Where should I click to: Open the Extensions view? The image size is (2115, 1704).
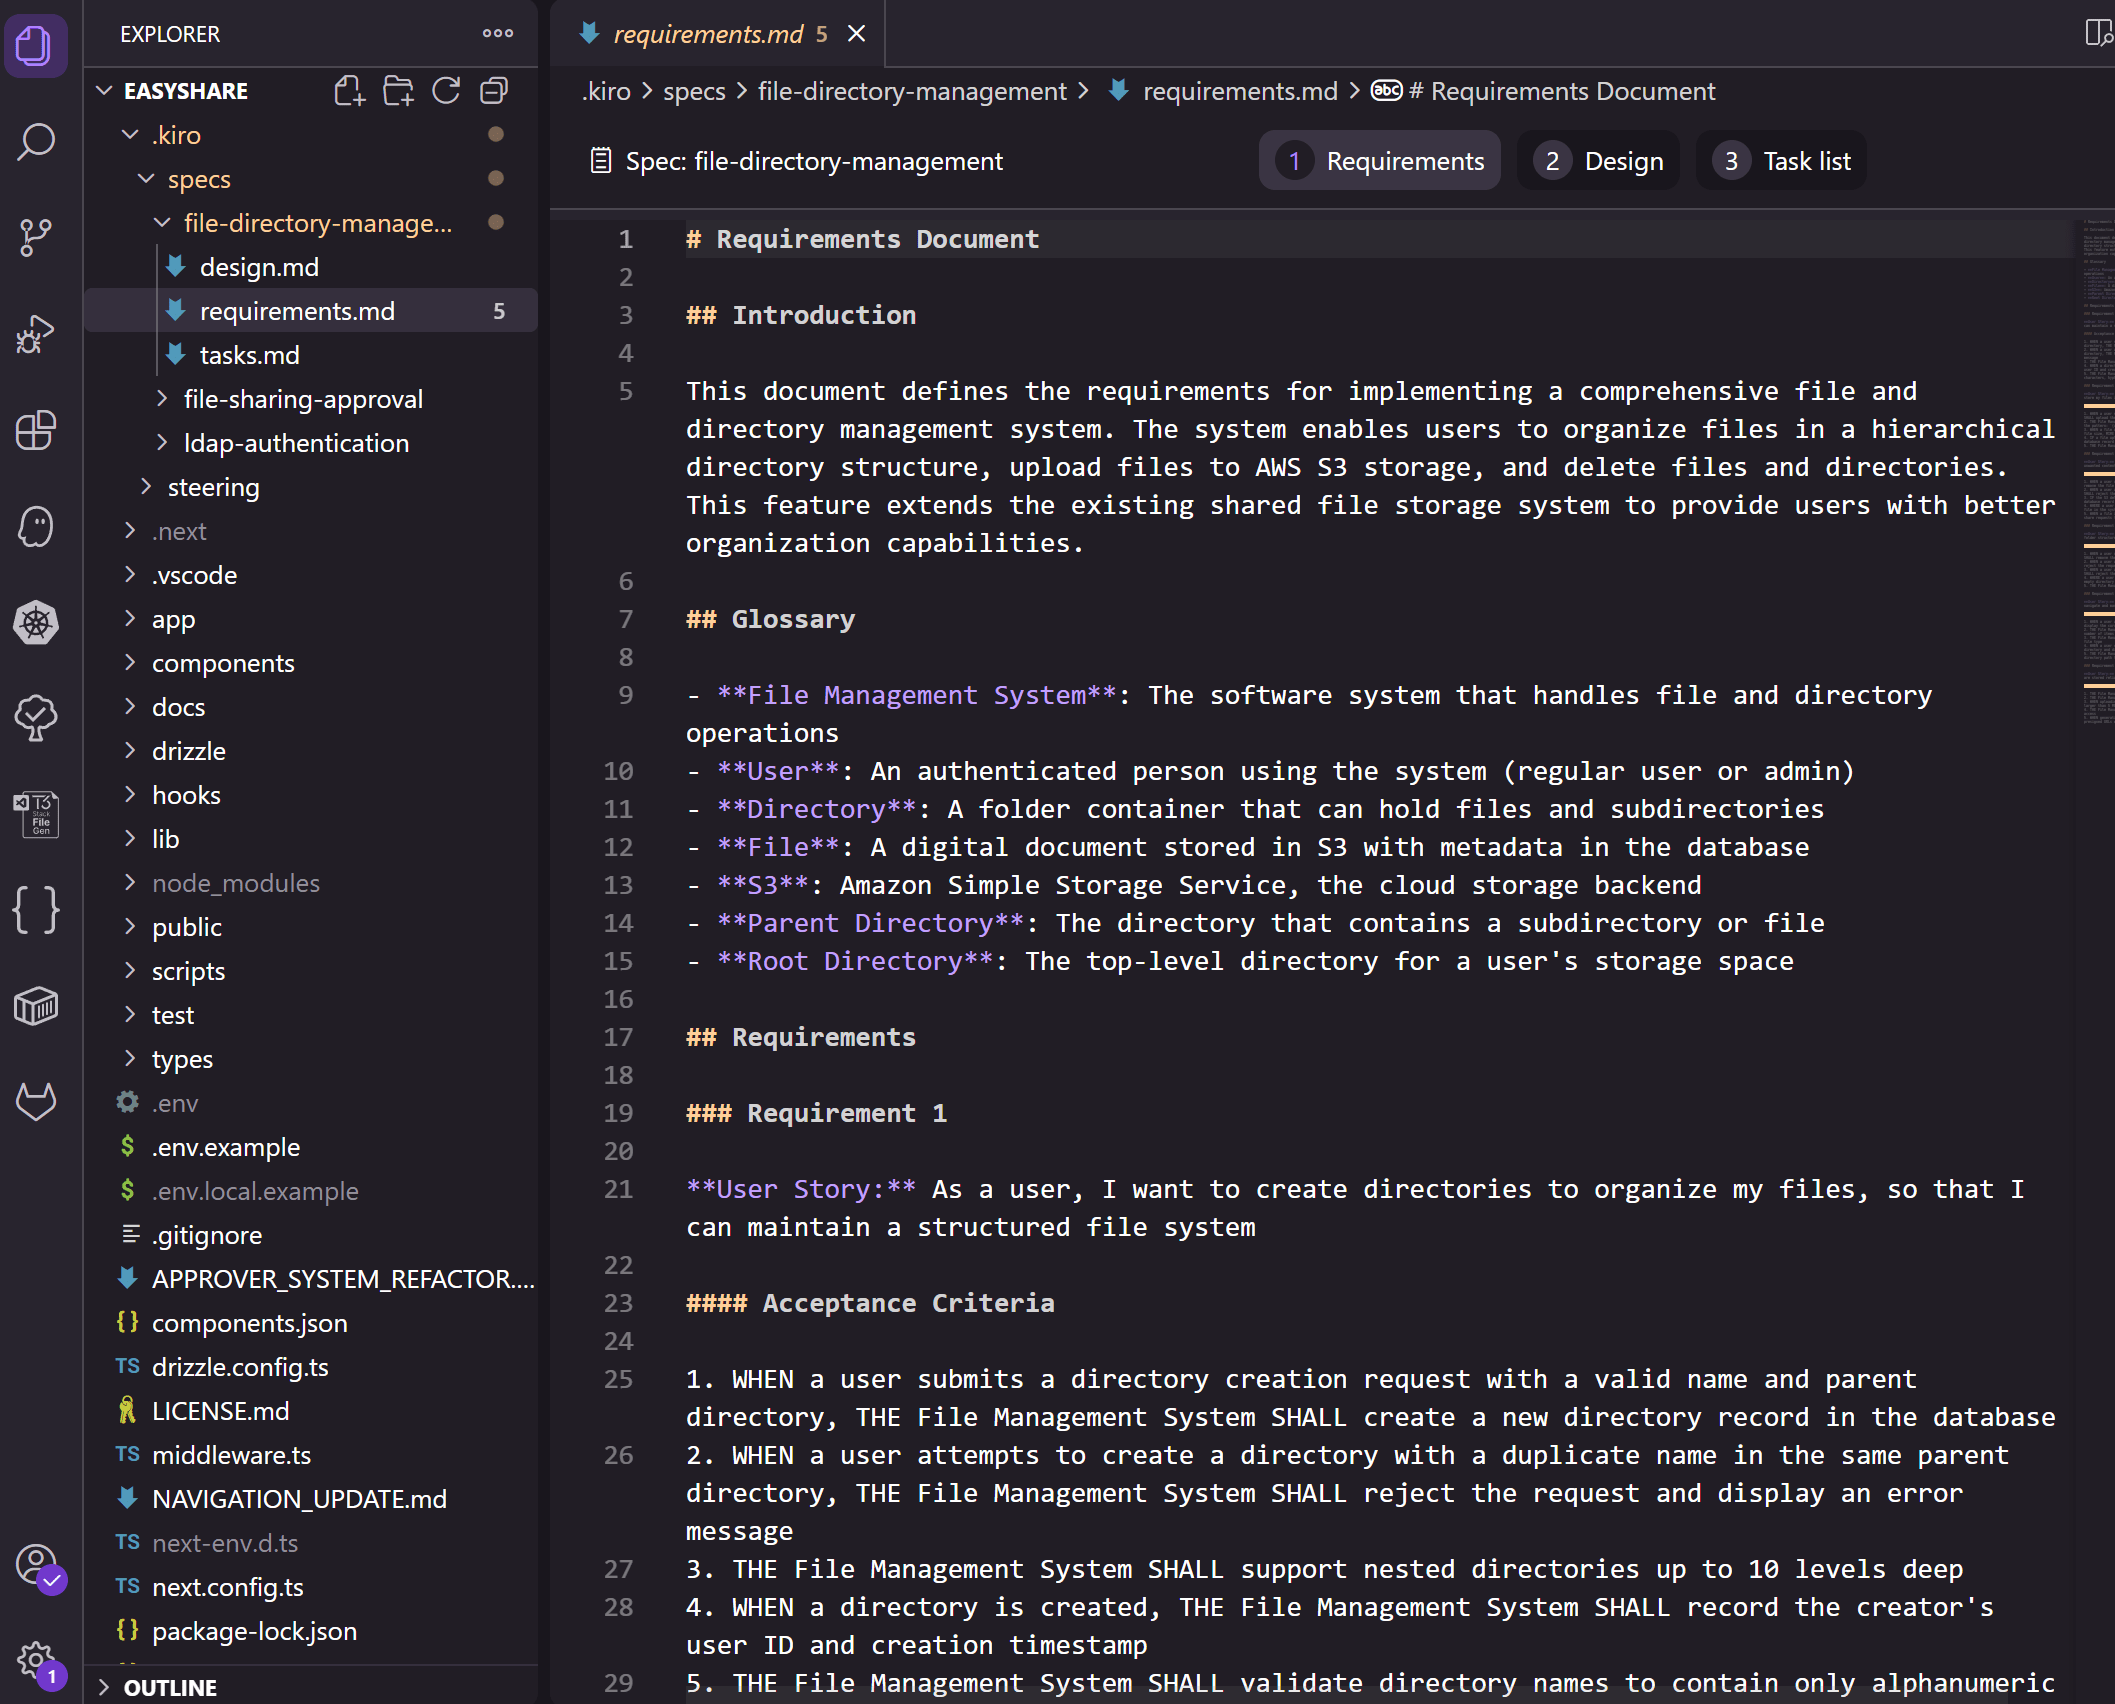point(36,430)
